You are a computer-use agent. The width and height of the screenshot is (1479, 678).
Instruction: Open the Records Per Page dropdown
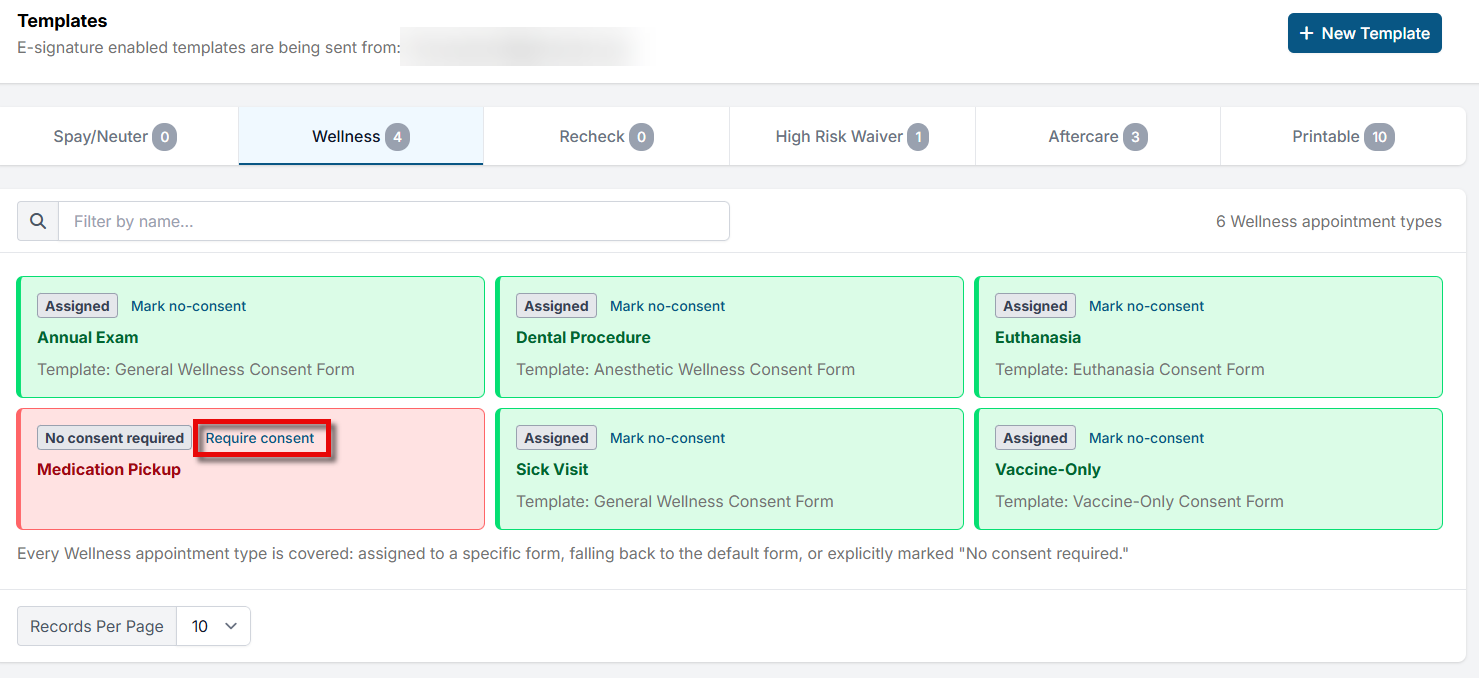pyautogui.click(x=213, y=626)
